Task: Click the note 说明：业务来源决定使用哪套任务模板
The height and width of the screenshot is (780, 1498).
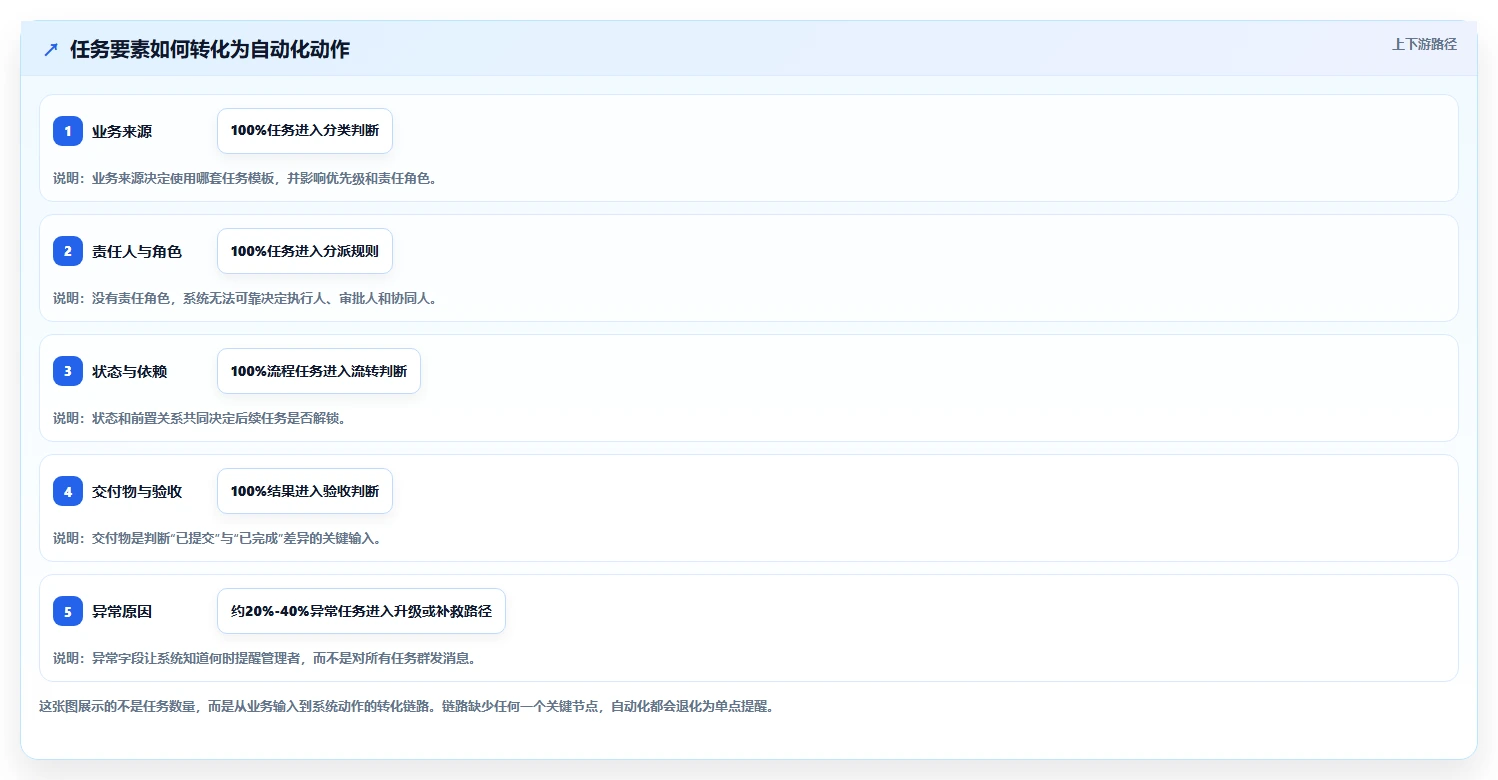Action: pos(245,178)
